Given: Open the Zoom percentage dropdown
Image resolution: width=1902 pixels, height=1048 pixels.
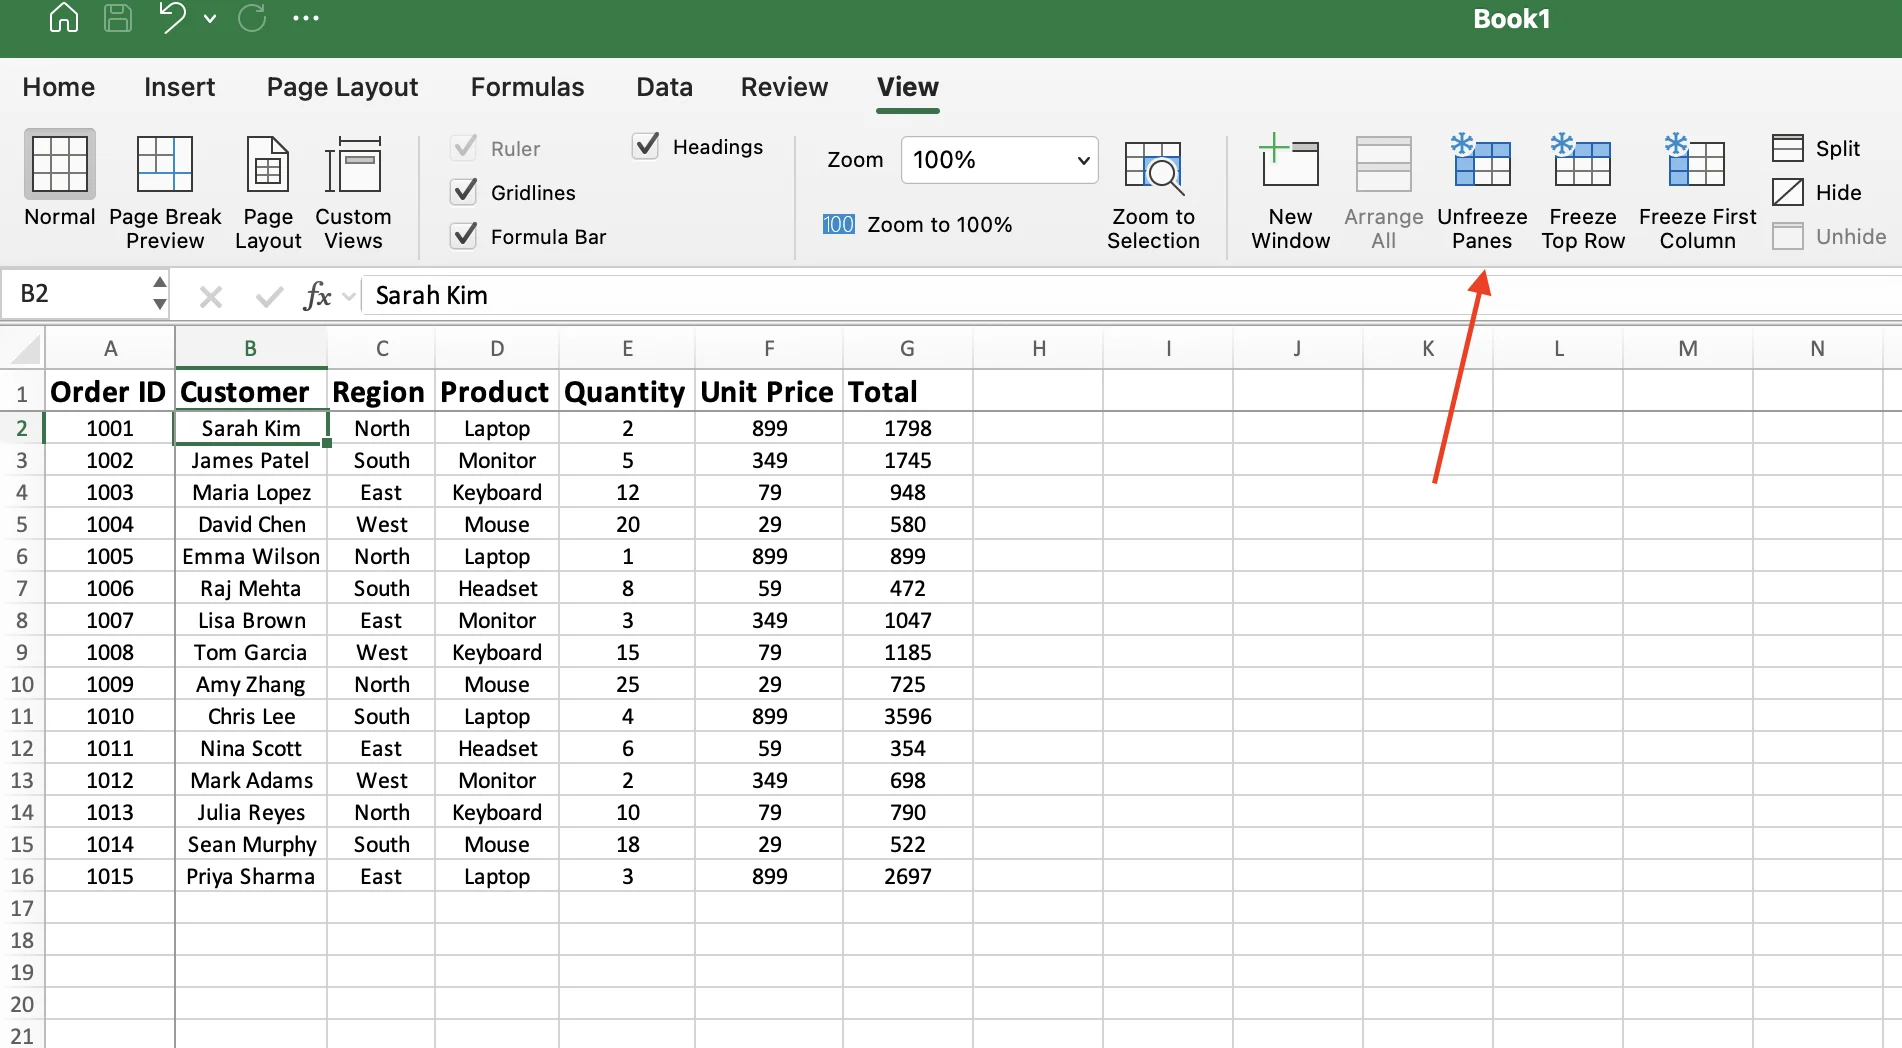Looking at the screenshot, I should 1080,160.
